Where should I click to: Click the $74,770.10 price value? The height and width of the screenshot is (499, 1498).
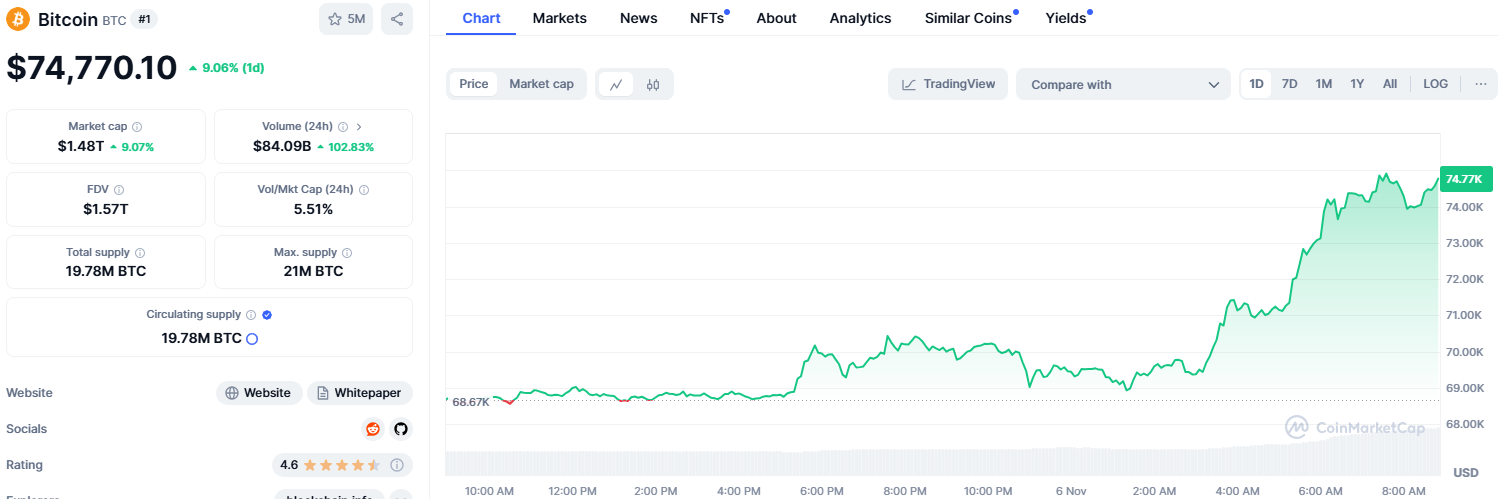[x=92, y=67]
